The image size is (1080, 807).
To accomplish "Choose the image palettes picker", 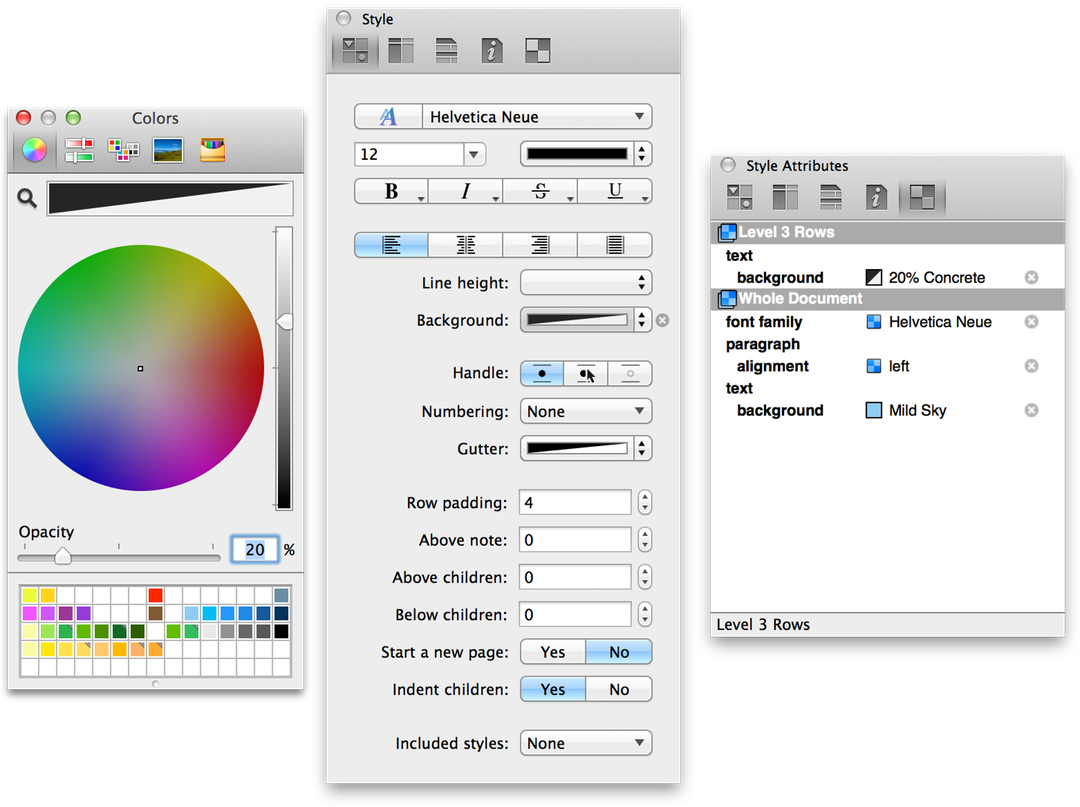I will [x=168, y=149].
